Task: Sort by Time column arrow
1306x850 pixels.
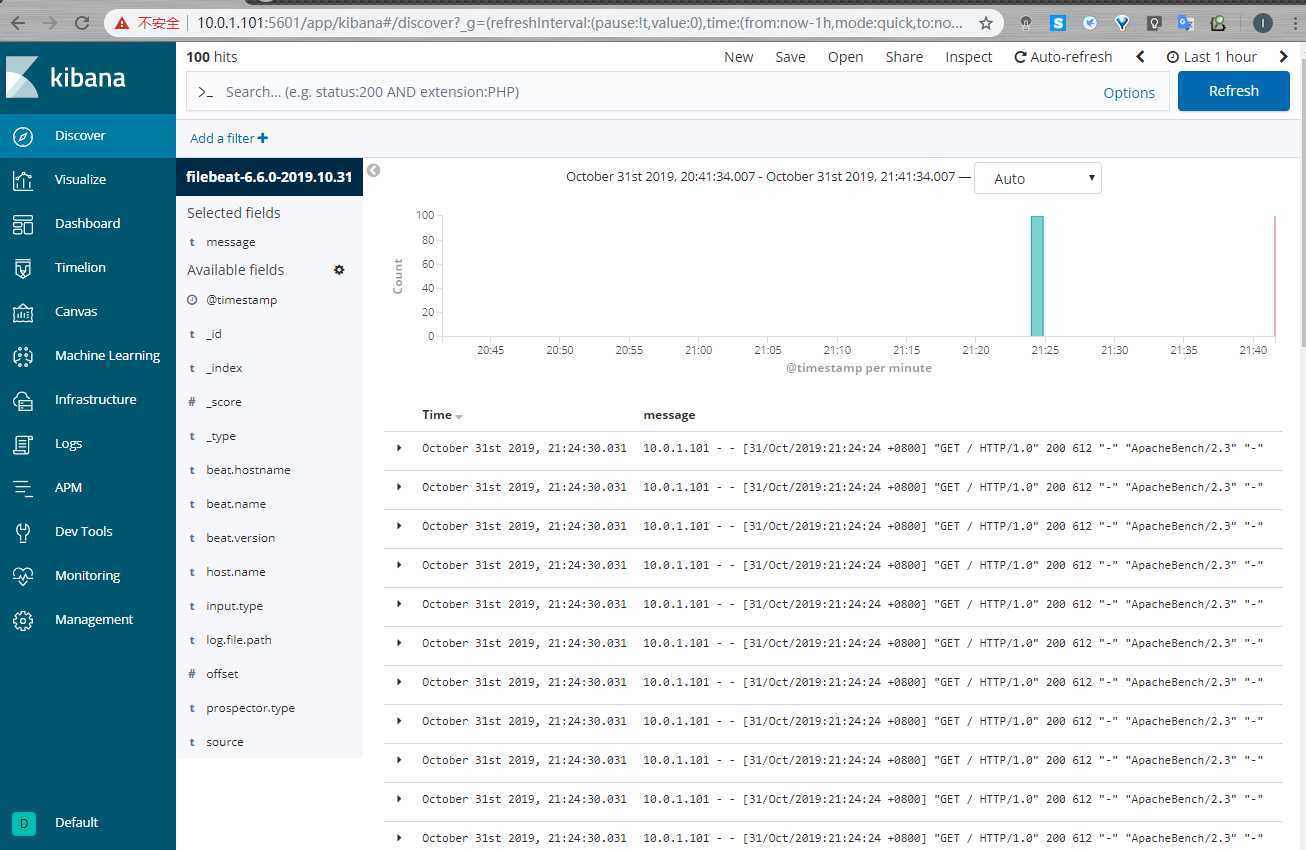Action: point(459,416)
